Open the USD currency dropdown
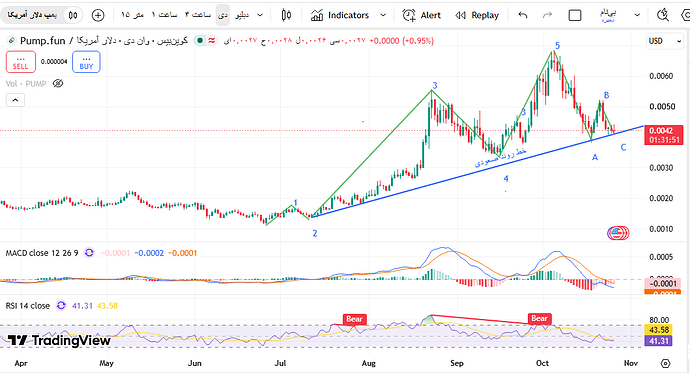The image size is (690, 373). (x=664, y=41)
